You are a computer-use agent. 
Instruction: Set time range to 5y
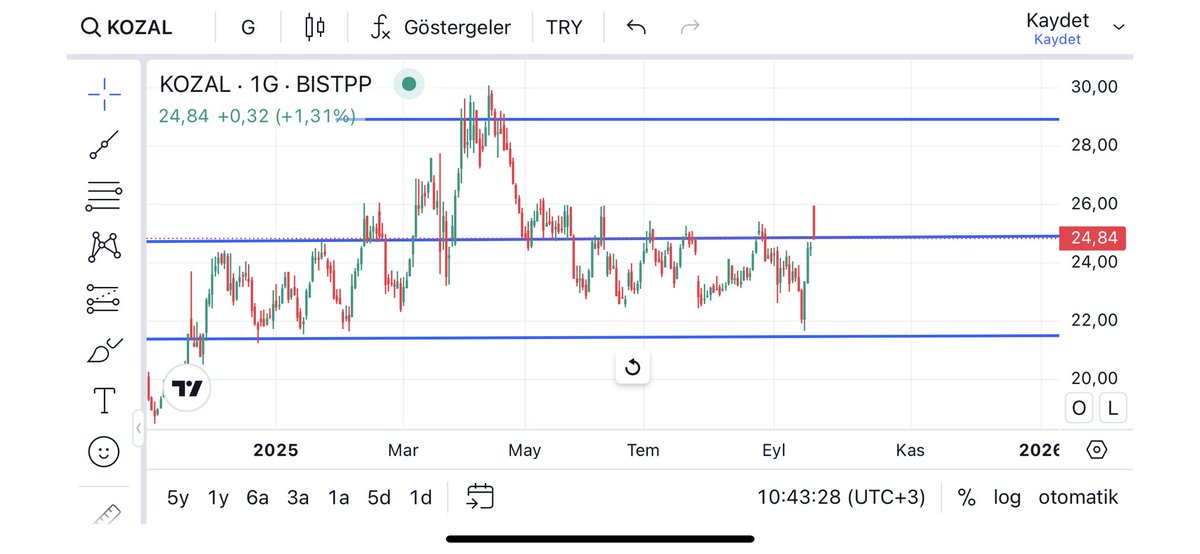pos(177,497)
